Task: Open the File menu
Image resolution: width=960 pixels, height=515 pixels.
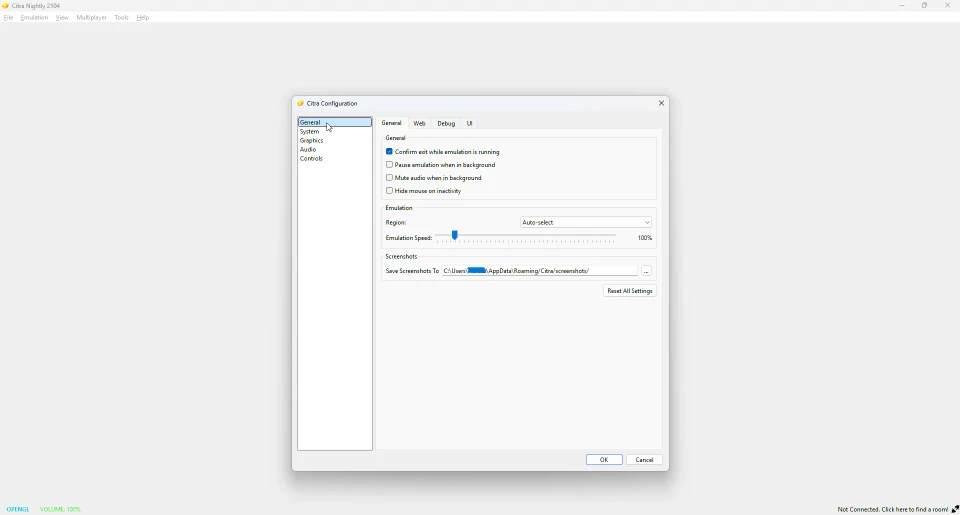Action: pyautogui.click(x=9, y=18)
